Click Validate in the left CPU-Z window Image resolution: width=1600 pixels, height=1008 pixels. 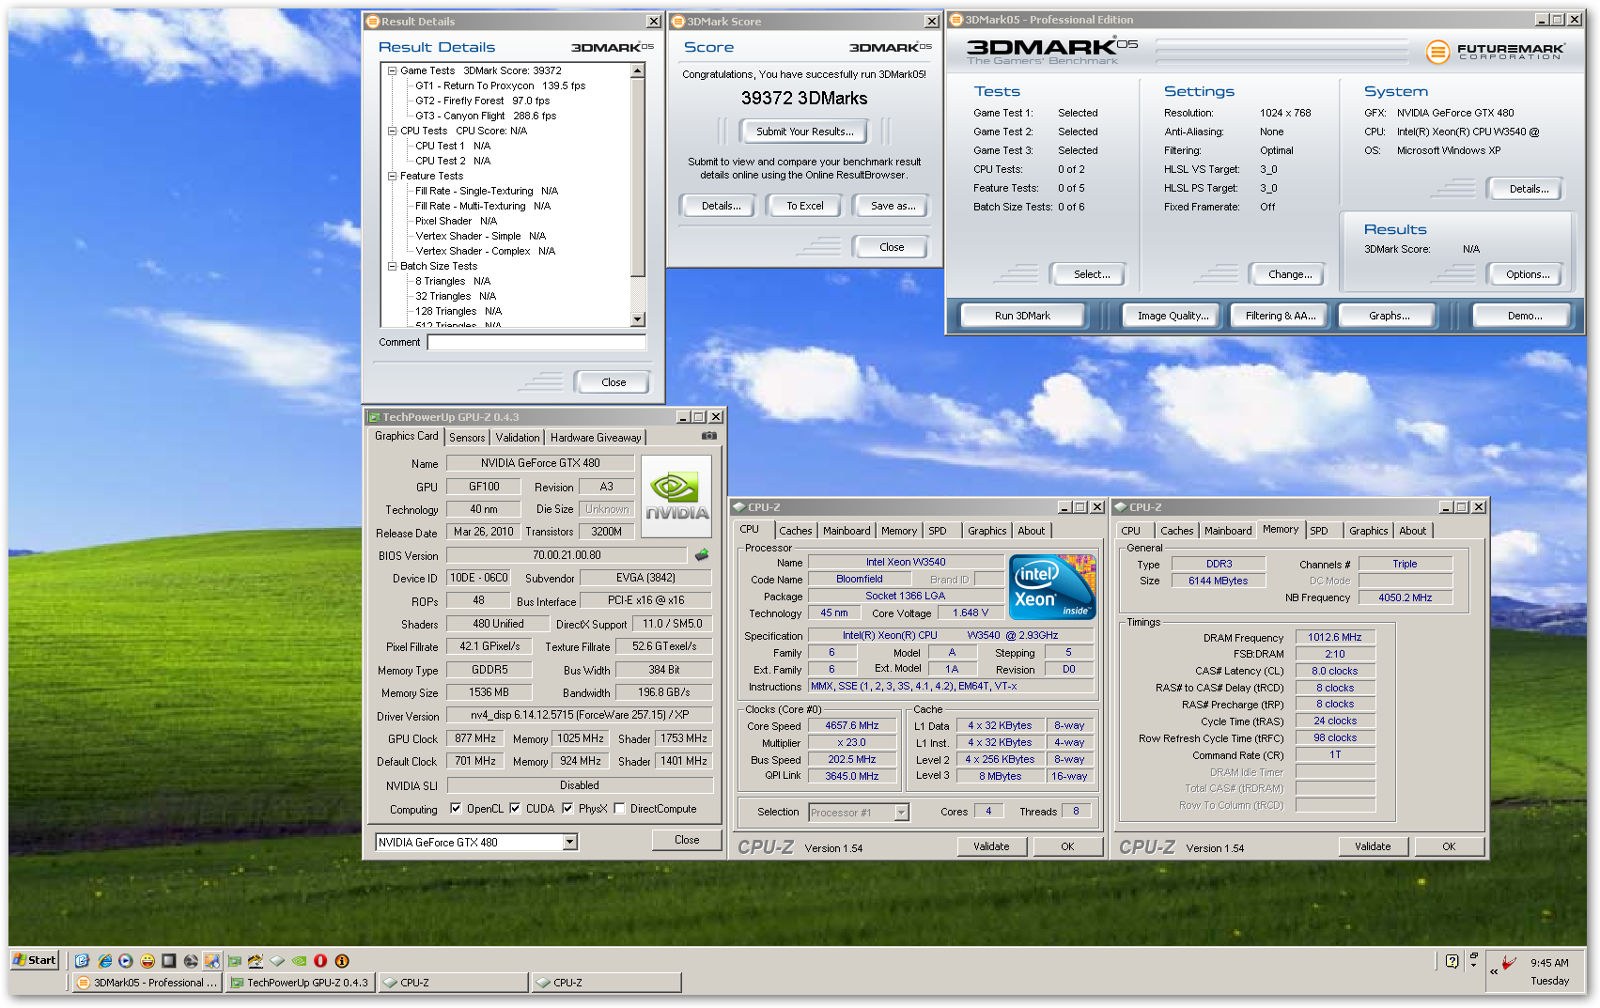(x=992, y=846)
